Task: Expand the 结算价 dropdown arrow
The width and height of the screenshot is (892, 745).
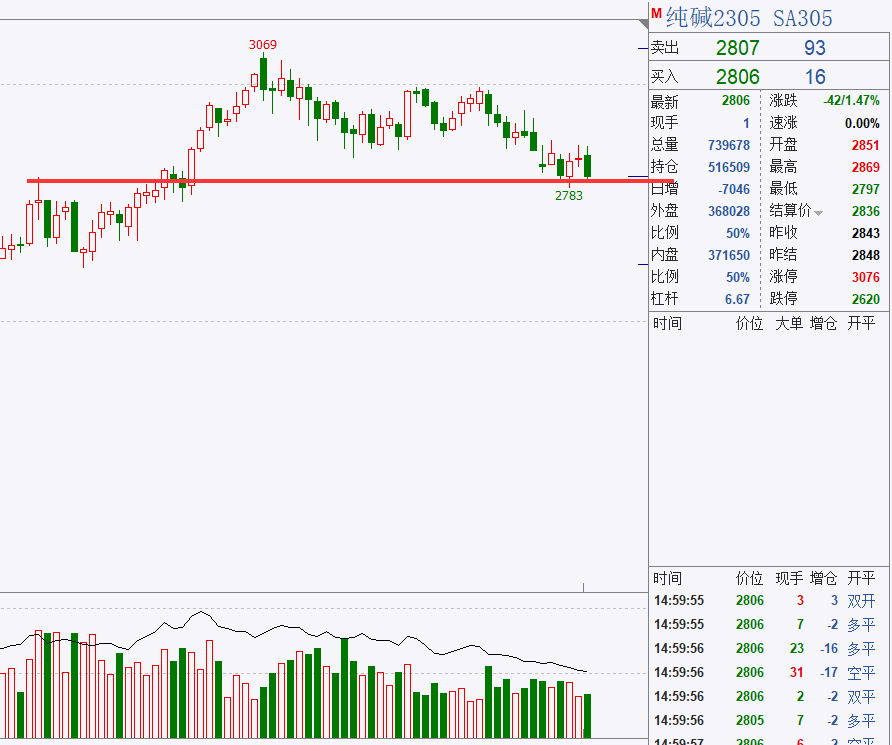Action: pyautogui.click(x=819, y=213)
